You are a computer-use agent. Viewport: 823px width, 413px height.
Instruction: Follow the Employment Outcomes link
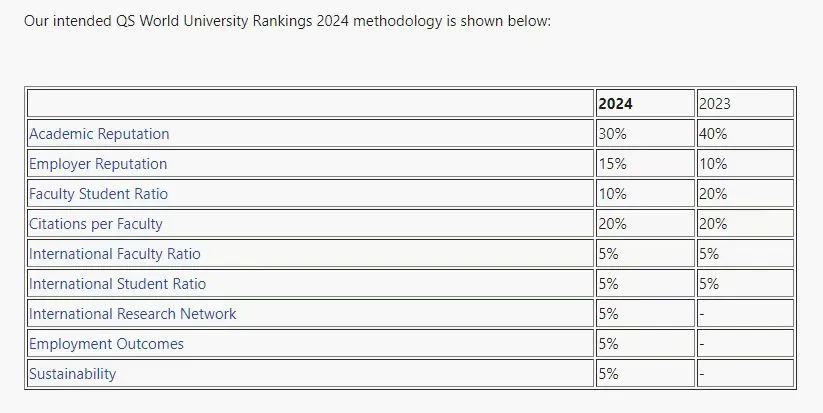107,343
